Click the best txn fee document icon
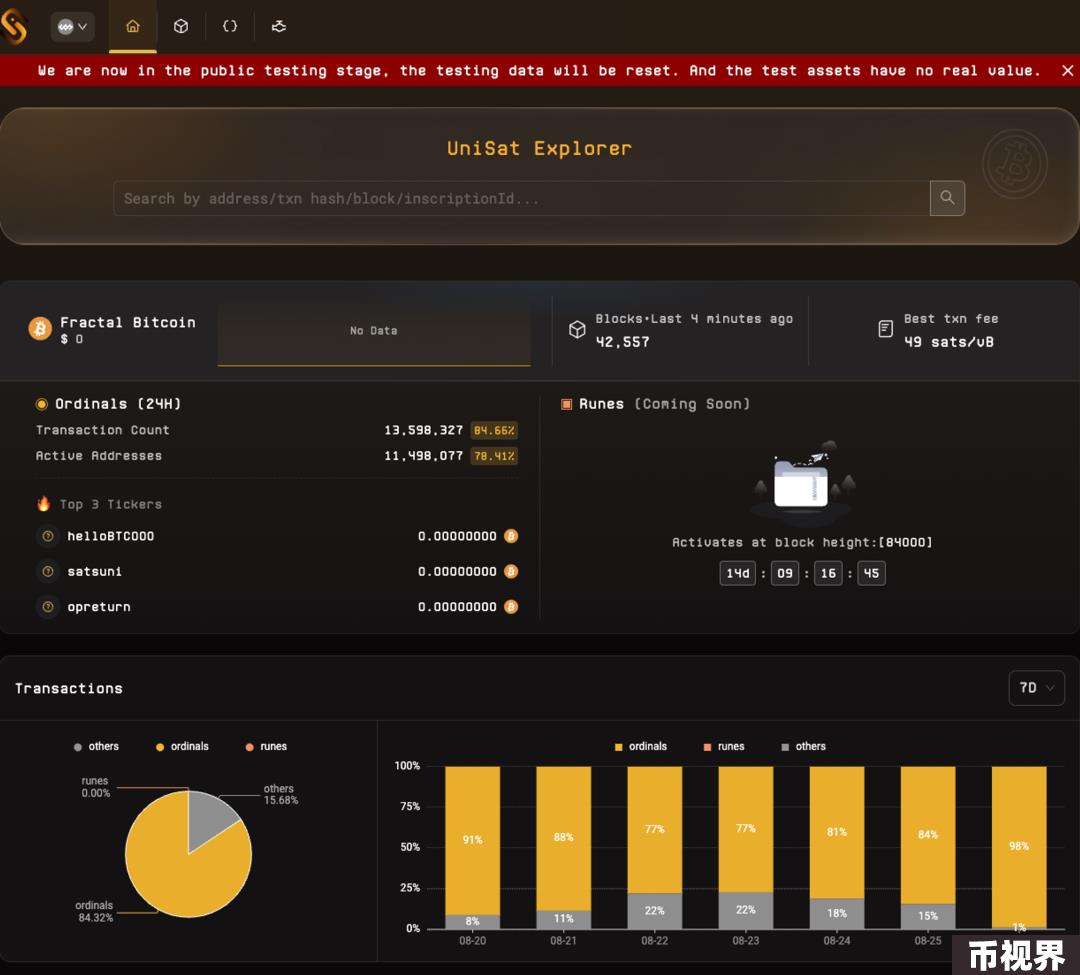 point(886,329)
